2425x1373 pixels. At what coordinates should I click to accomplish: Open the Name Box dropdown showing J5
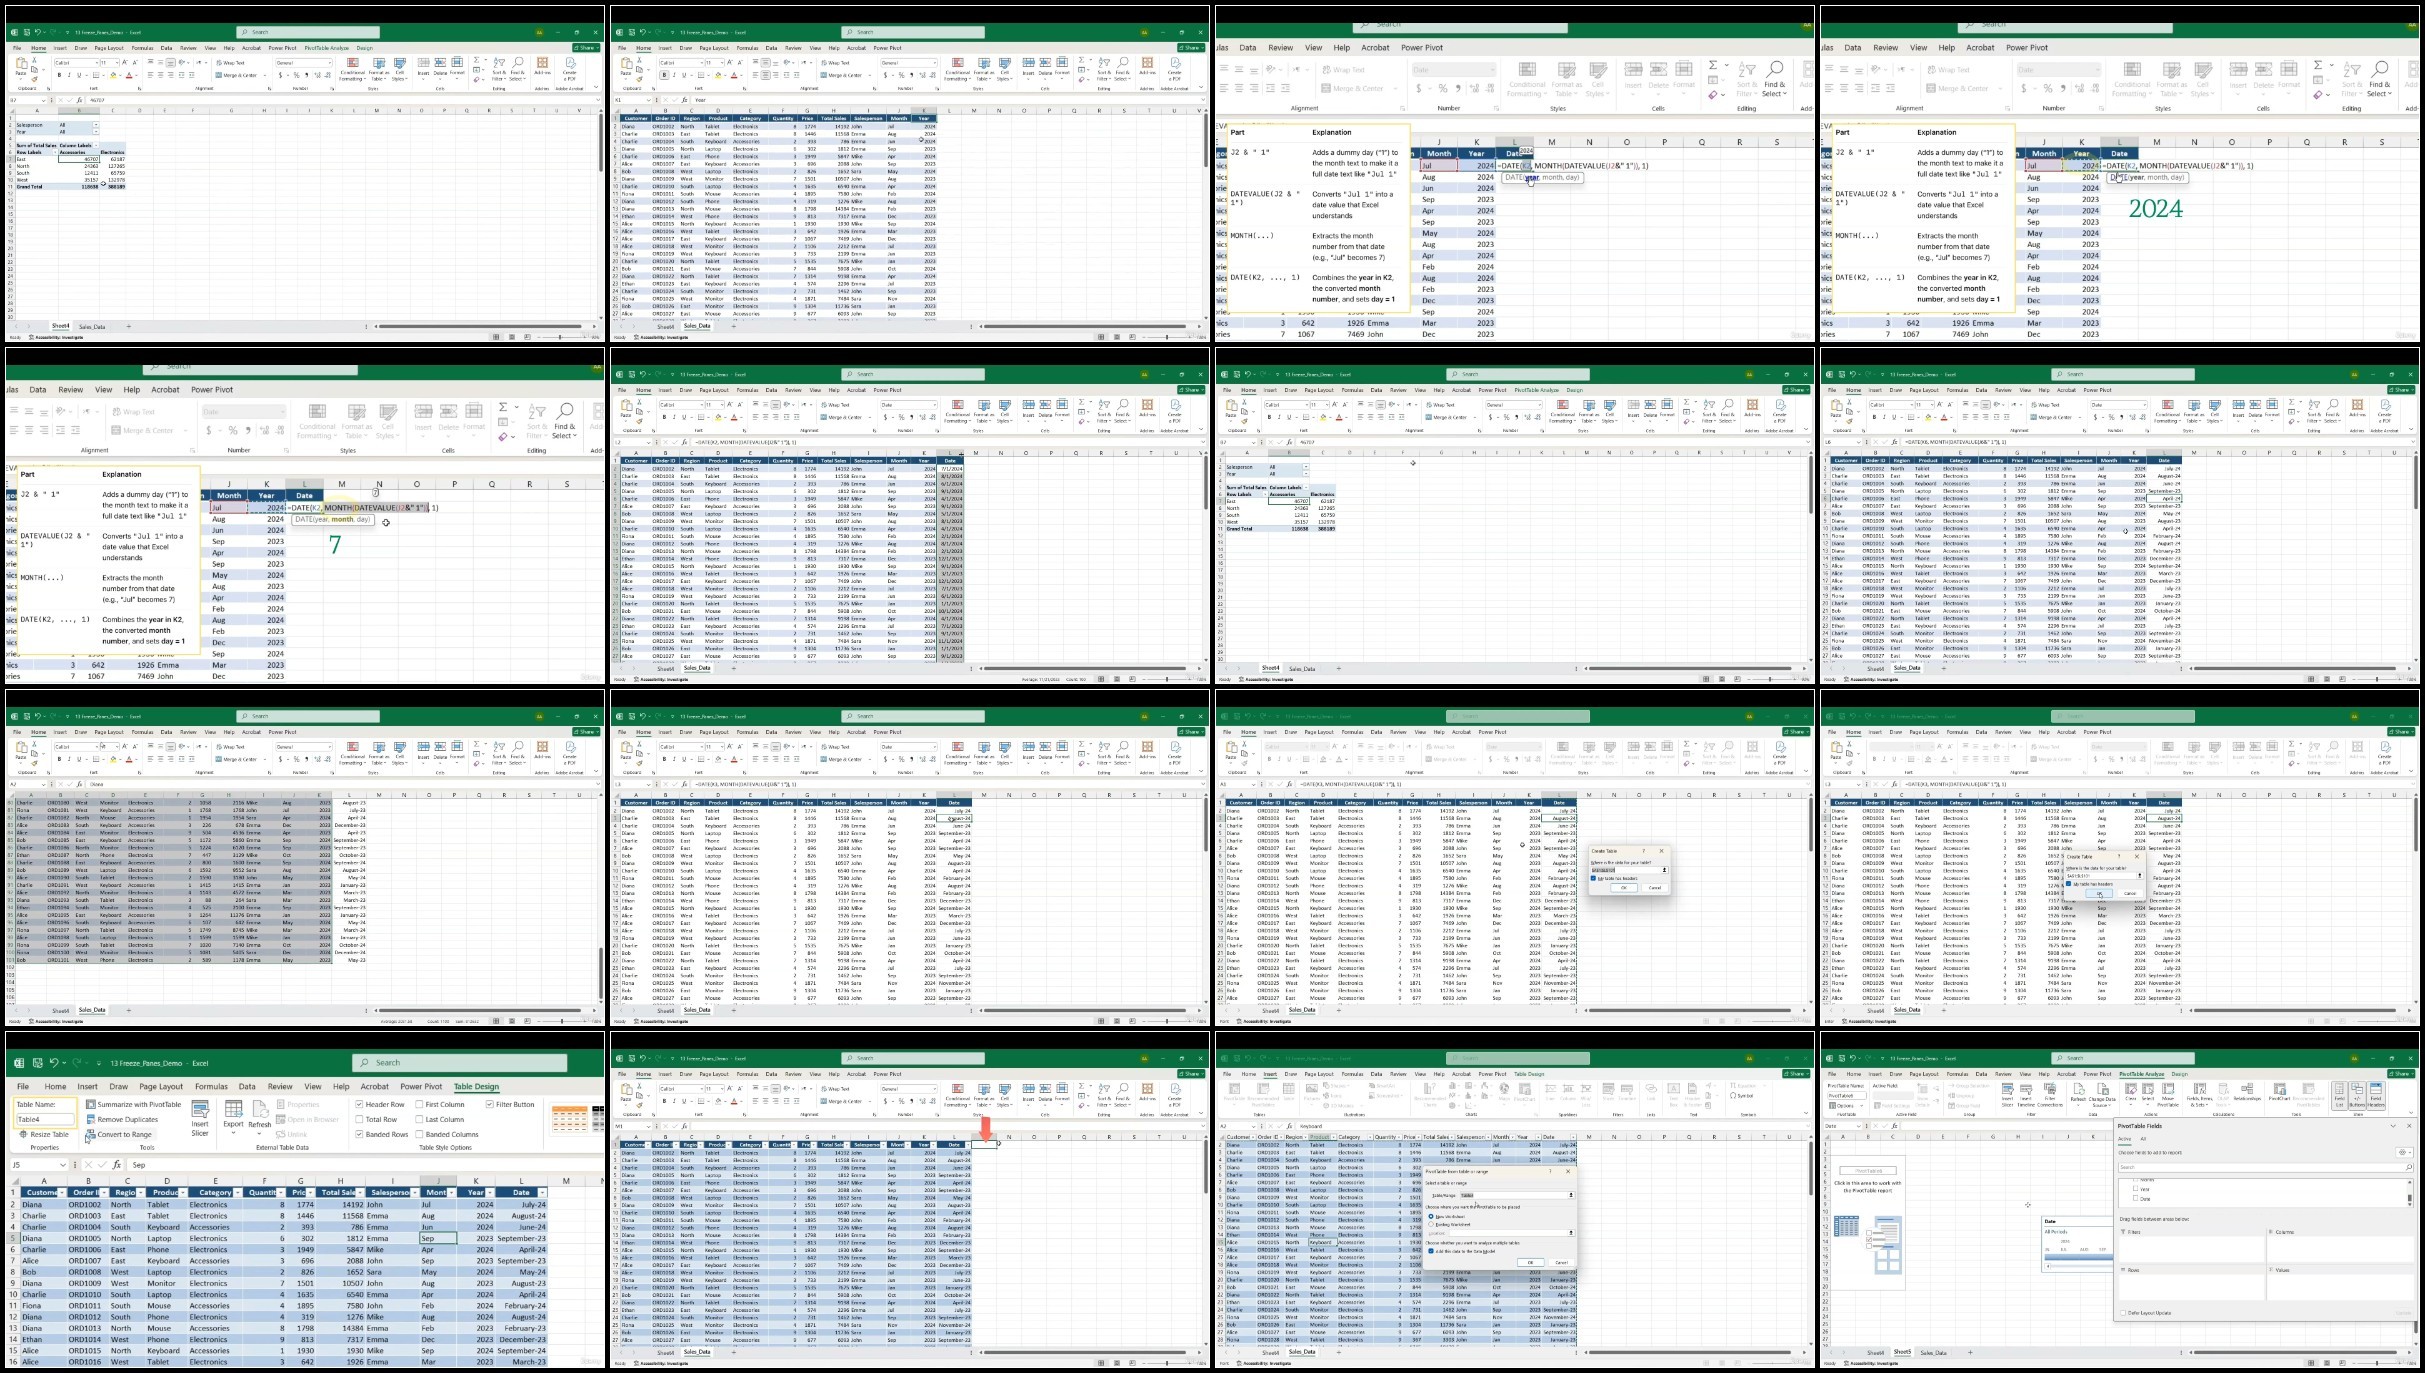[62, 1165]
